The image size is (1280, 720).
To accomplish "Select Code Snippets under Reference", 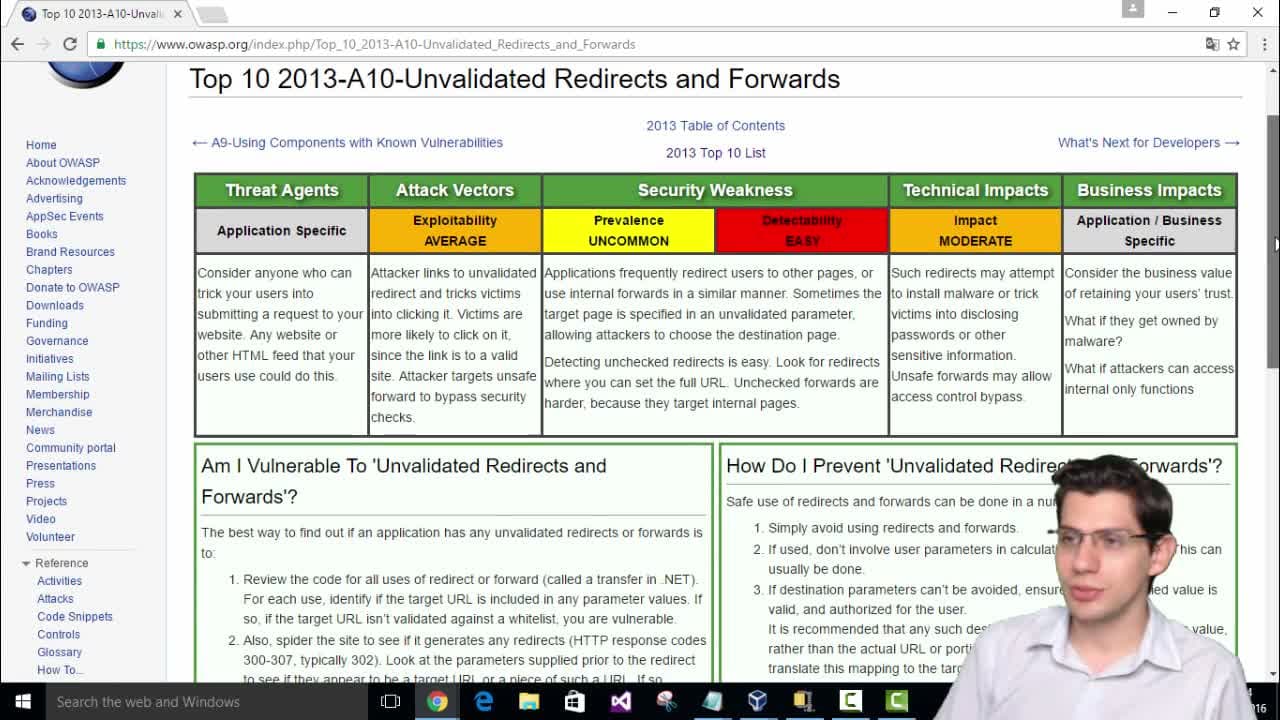I will coord(75,616).
